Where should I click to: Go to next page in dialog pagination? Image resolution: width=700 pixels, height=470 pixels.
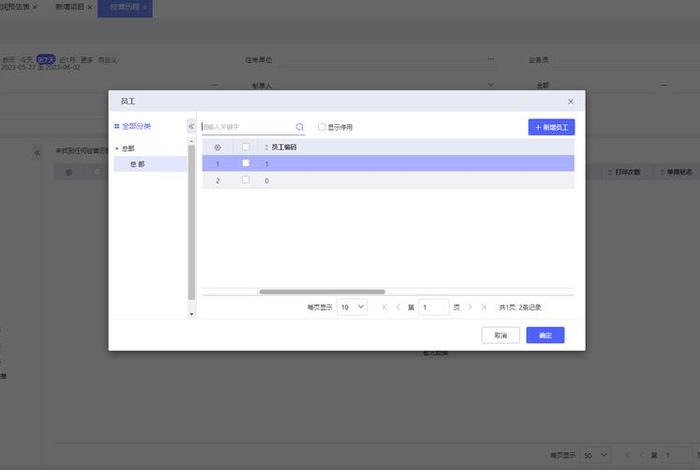coord(470,307)
